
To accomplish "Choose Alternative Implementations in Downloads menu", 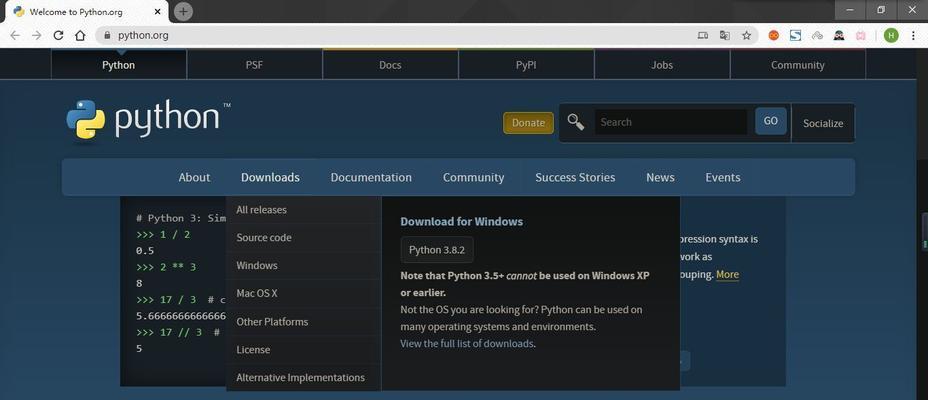I will point(303,377).
